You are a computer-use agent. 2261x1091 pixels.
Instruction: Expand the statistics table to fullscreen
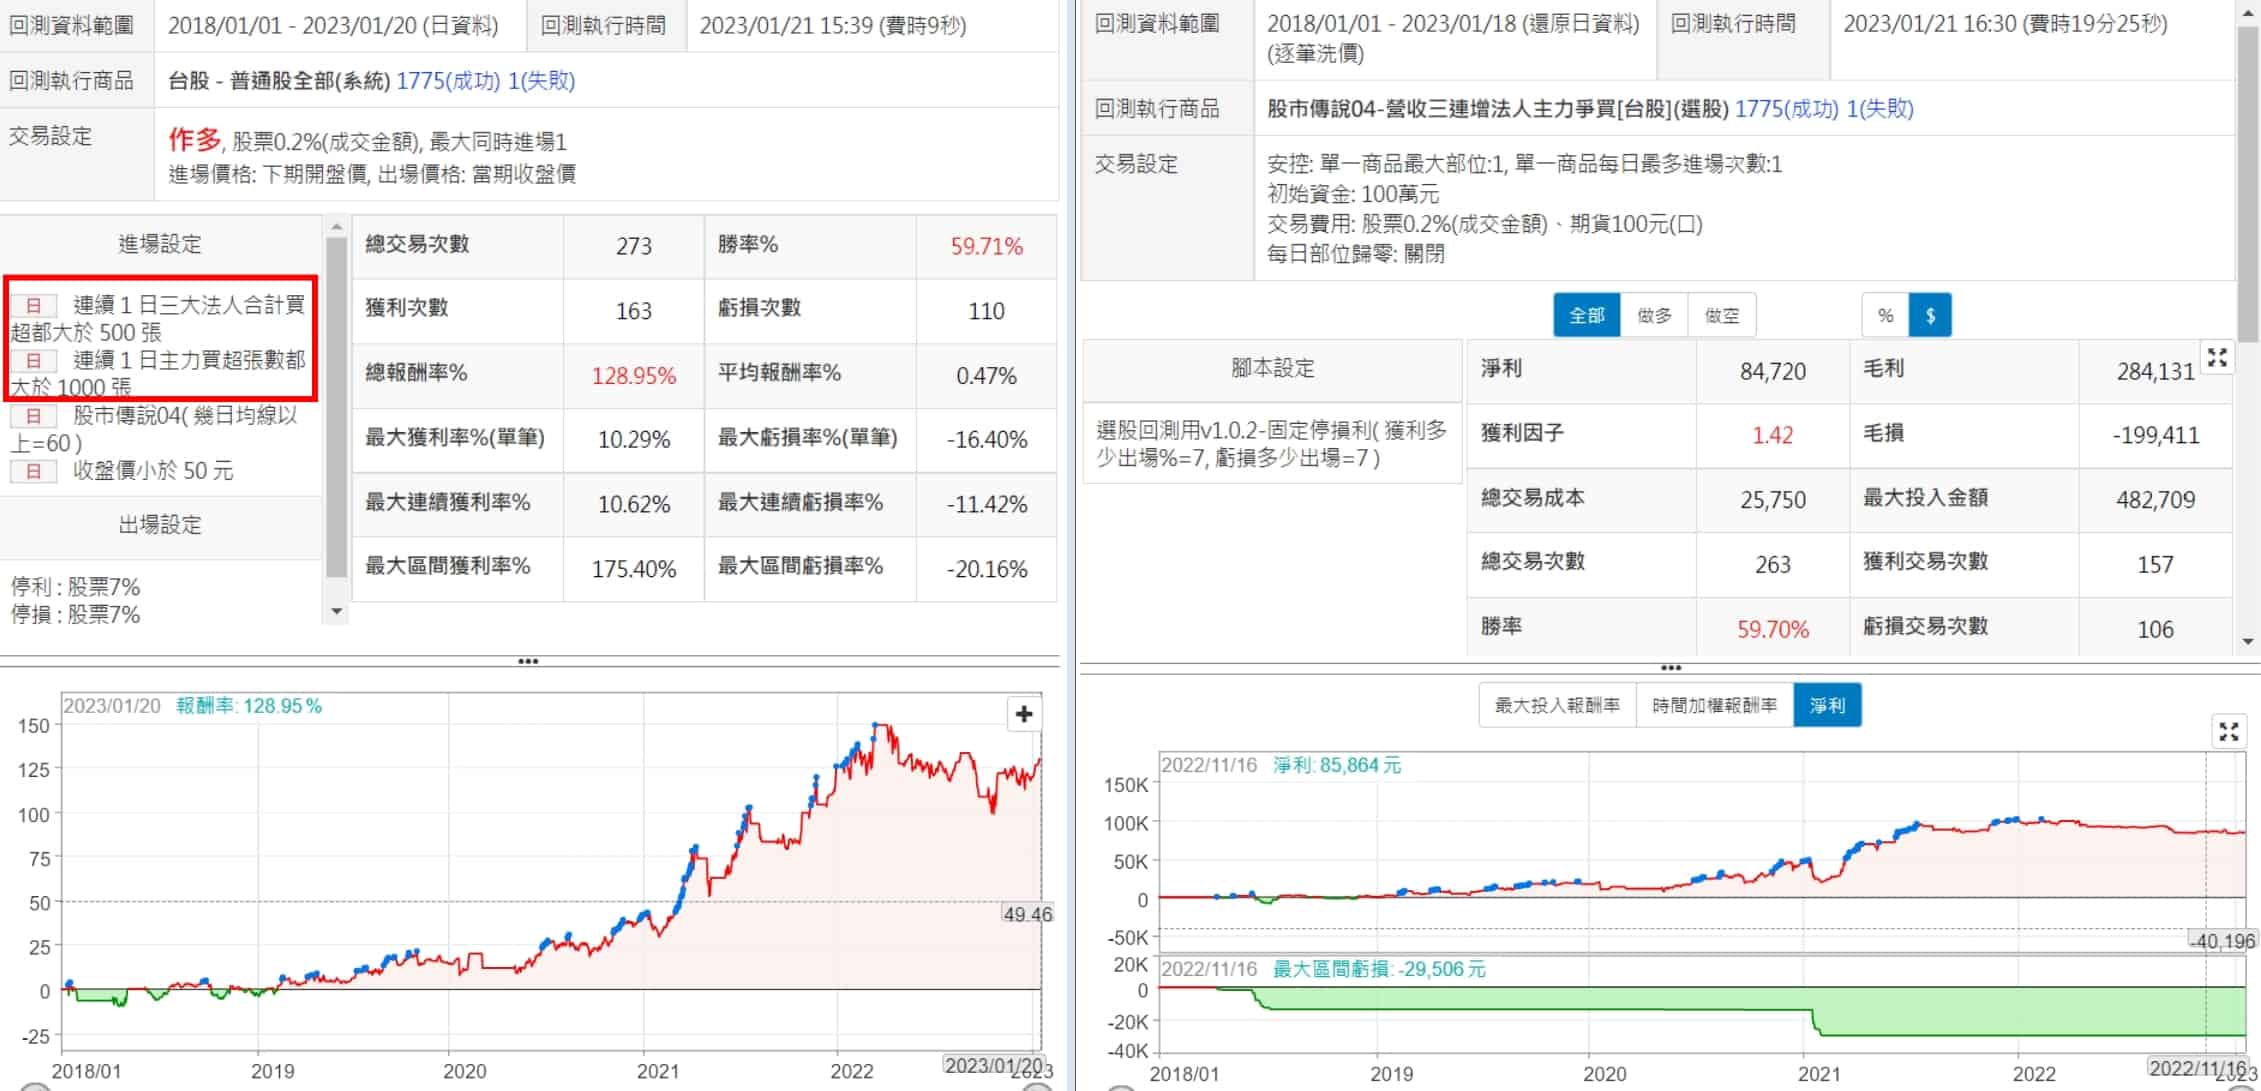(x=2217, y=358)
